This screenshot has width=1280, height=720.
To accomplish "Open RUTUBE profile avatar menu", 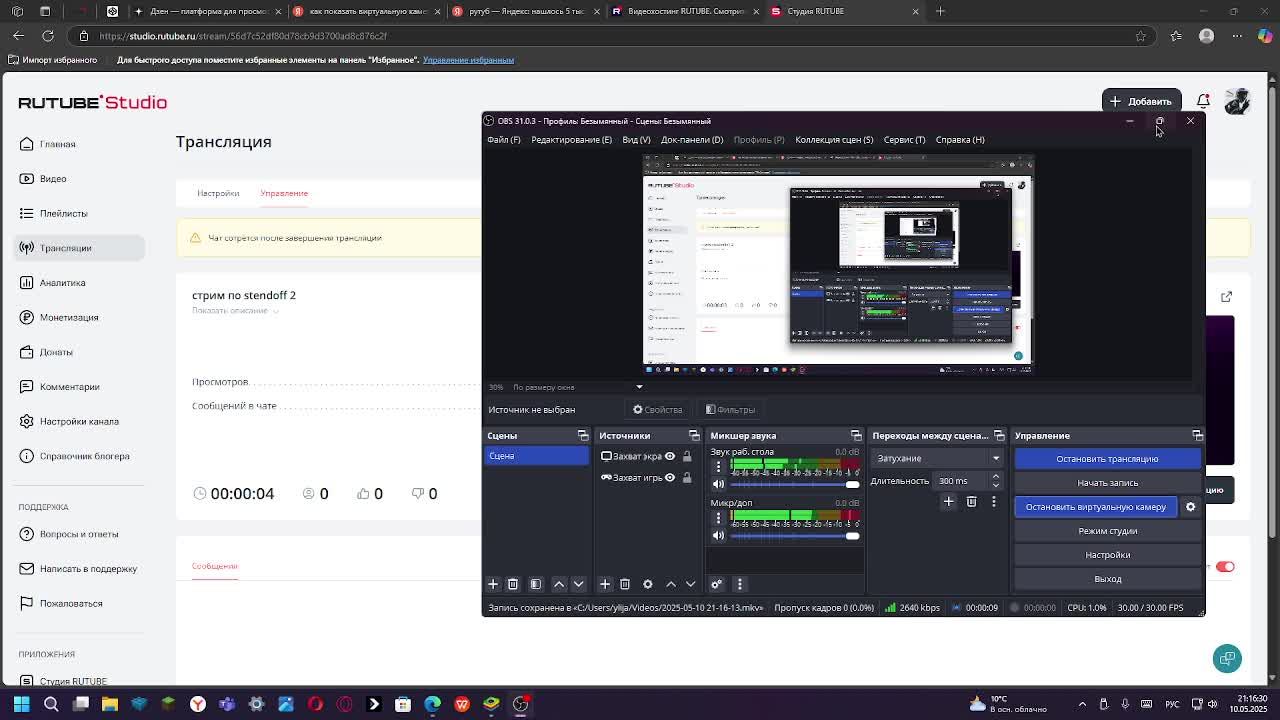I will (1237, 101).
